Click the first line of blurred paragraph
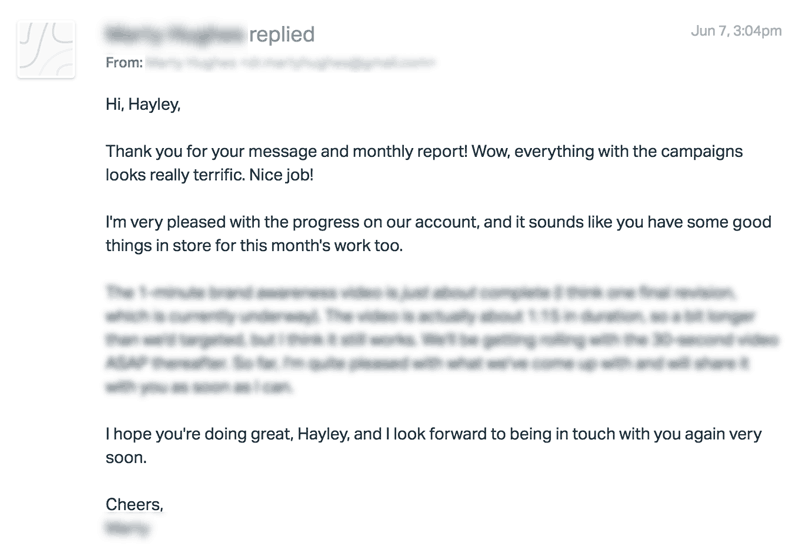The height and width of the screenshot is (554, 800). (x=420, y=293)
